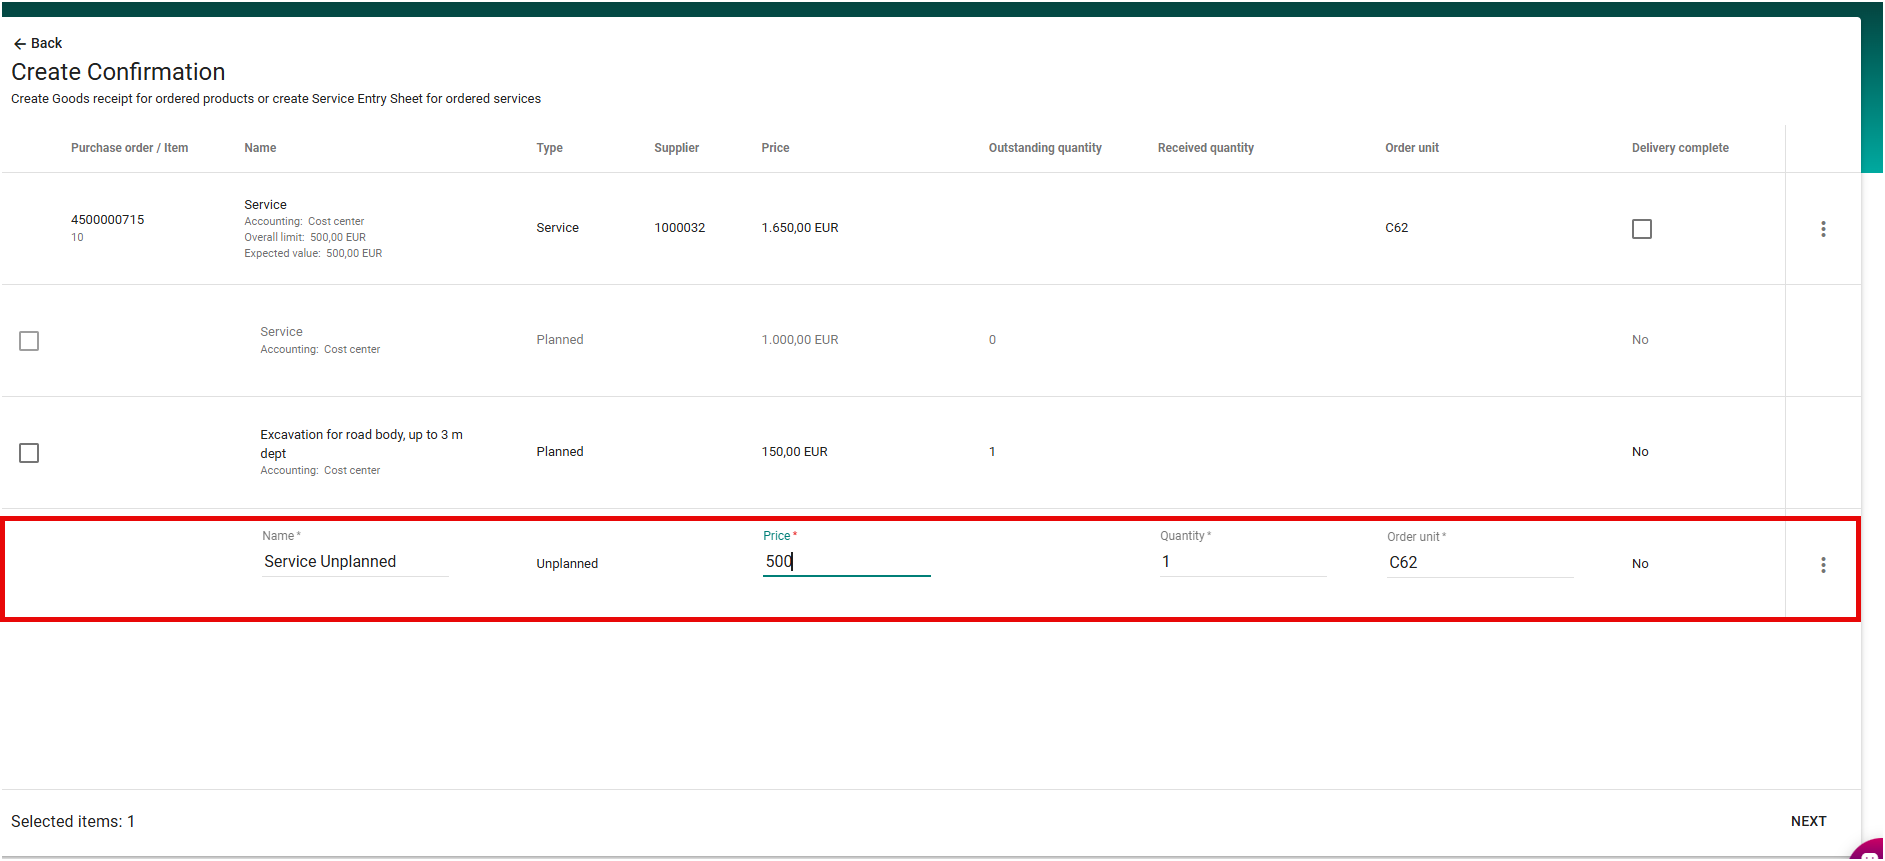Click the Supplier column header
The width and height of the screenshot is (1885, 861).
676,148
